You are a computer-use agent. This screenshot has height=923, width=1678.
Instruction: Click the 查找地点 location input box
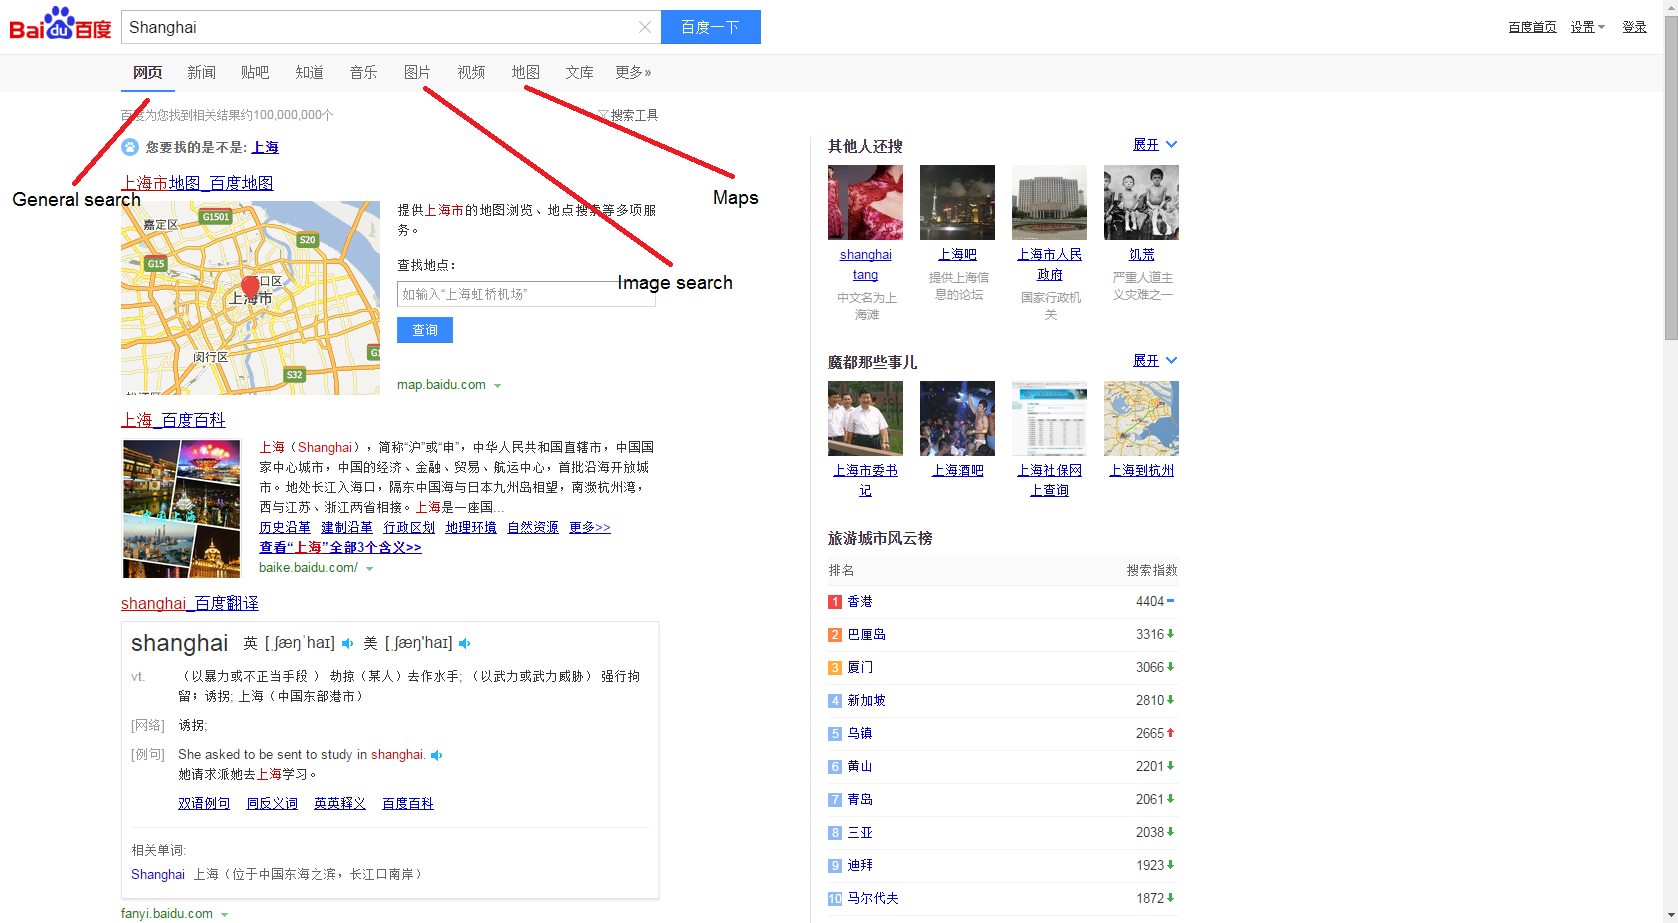click(x=526, y=294)
